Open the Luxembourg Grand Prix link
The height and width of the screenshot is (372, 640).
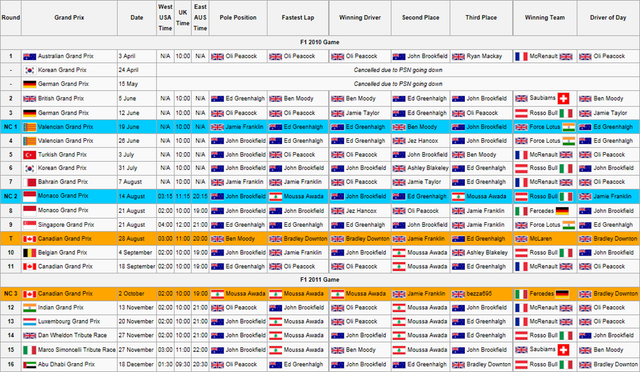click(x=69, y=321)
